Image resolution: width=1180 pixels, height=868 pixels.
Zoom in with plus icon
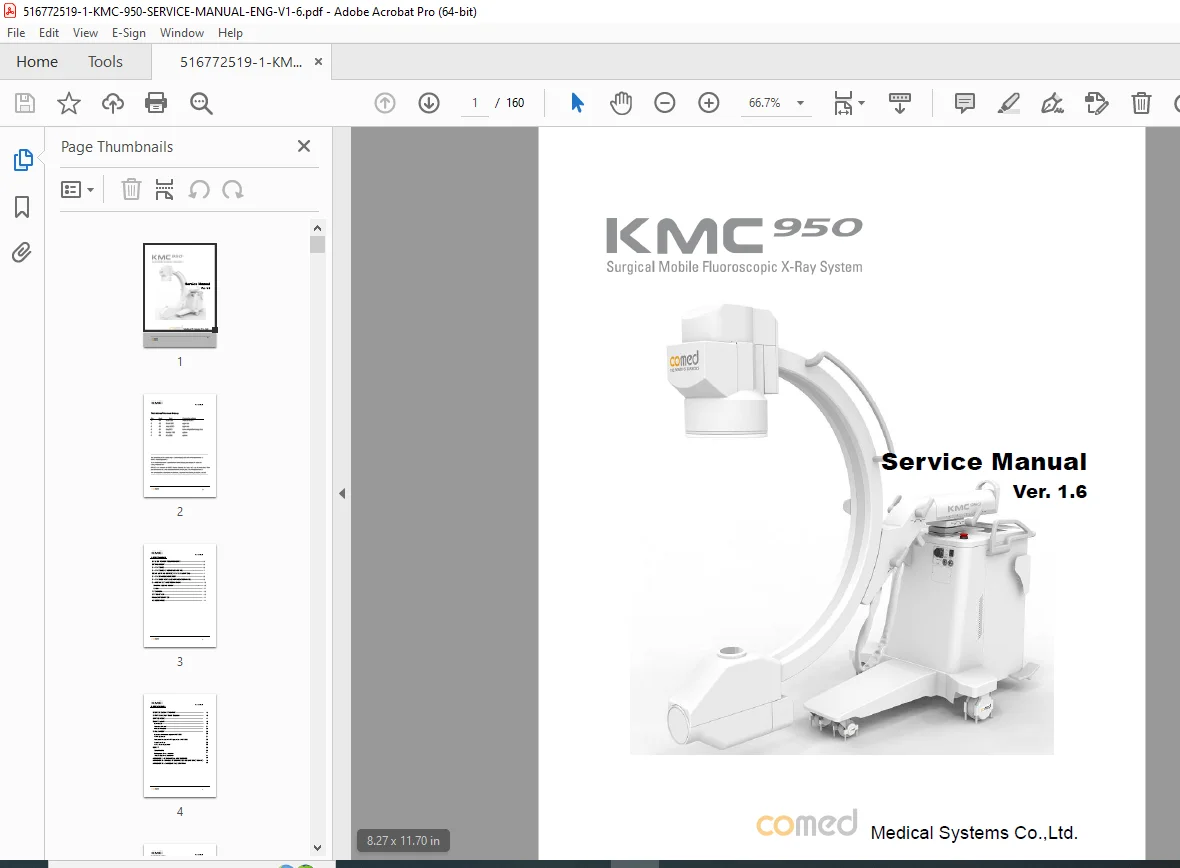click(709, 103)
